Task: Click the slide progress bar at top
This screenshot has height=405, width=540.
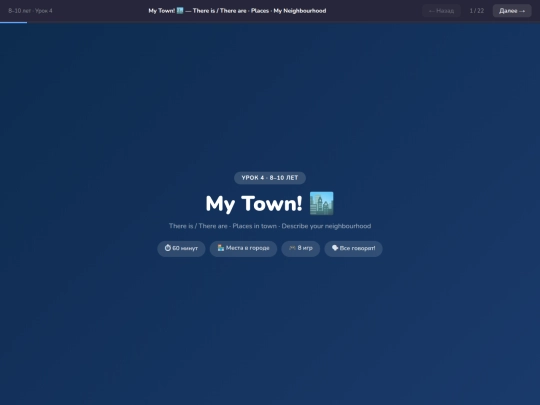Action: pyautogui.click(x=270, y=22)
